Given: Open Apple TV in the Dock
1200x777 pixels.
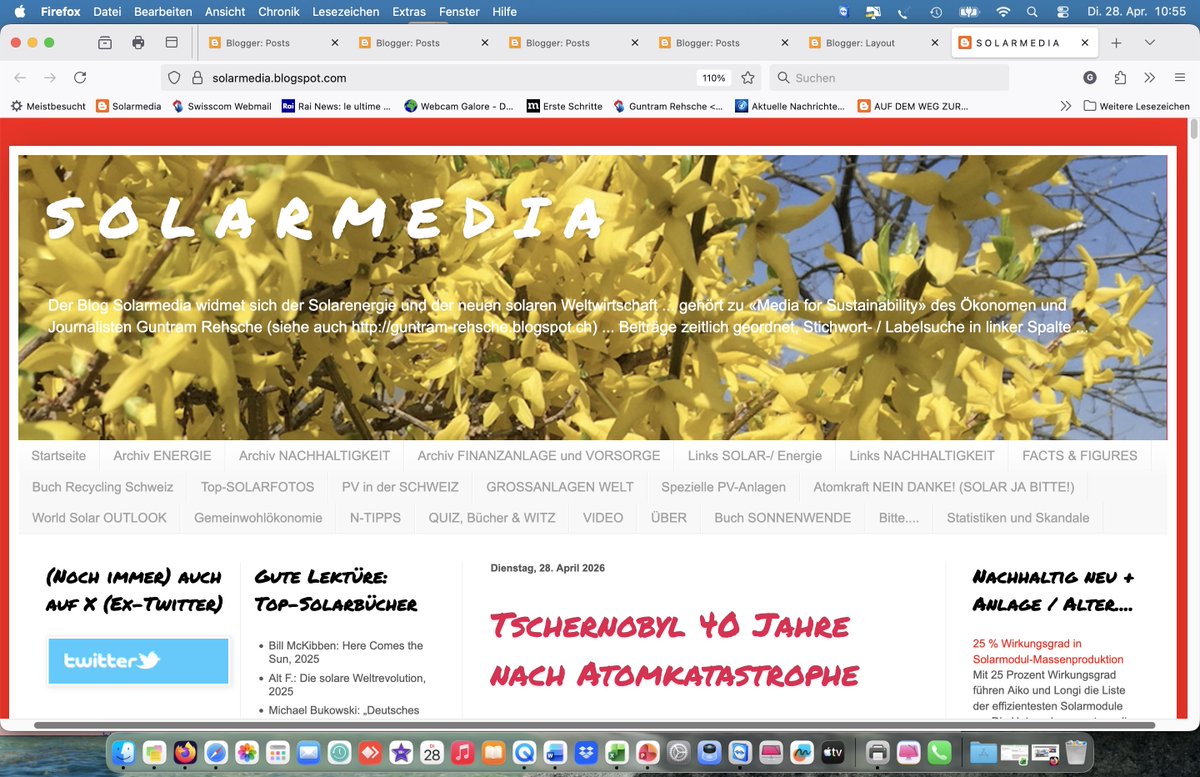Looking at the screenshot, I should pyautogui.click(x=832, y=751).
